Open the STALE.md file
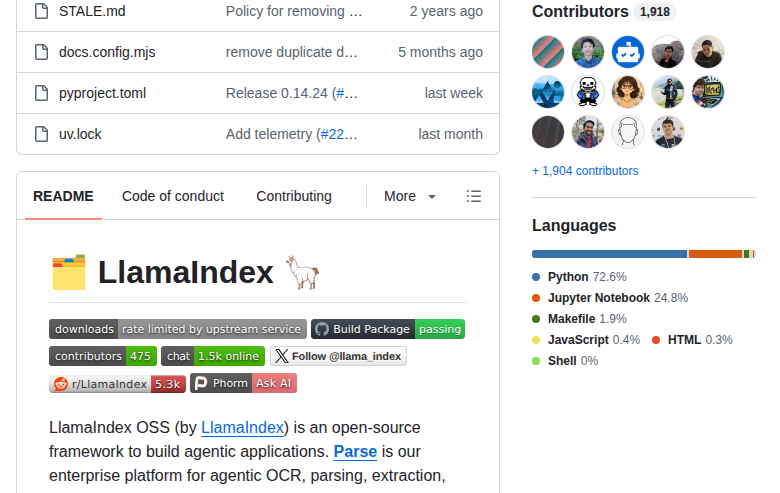Viewport: 780px width, 493px height. pos(92,11)
